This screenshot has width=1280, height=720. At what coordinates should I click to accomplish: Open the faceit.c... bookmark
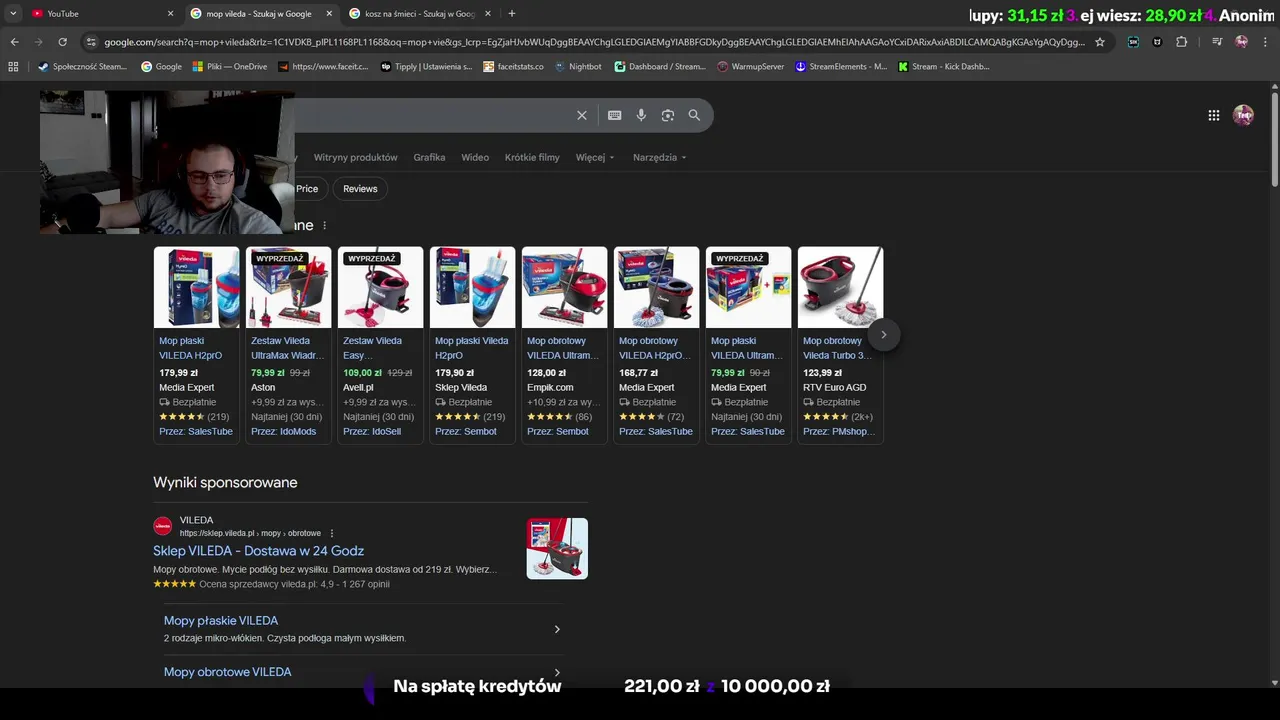(324, 66)
